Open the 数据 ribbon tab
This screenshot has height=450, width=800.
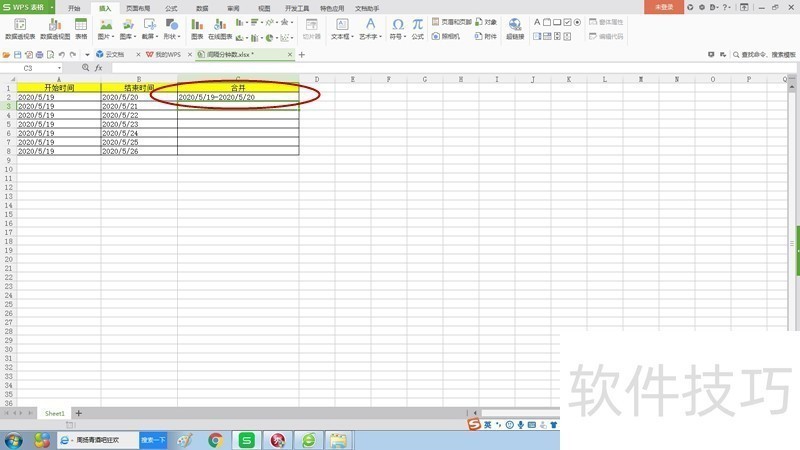[202, 7]
